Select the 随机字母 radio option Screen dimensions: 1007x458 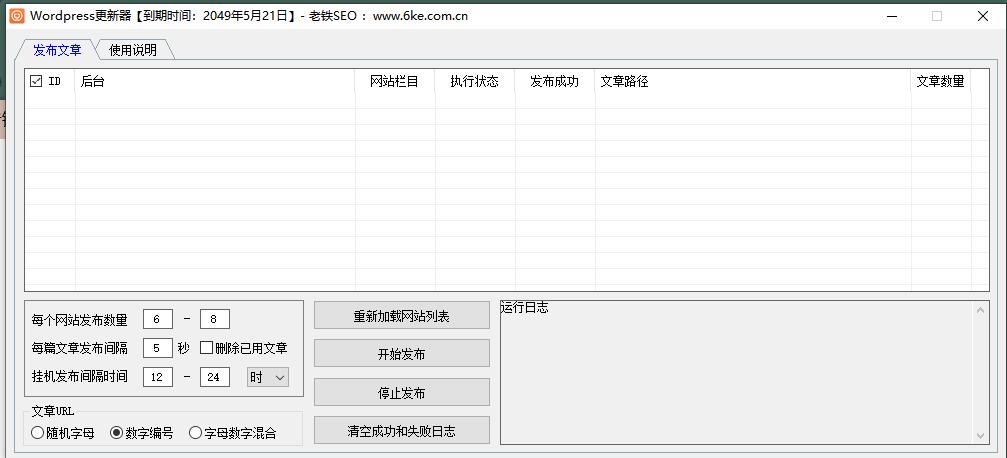pyautogui.click(x=38, y=433)
